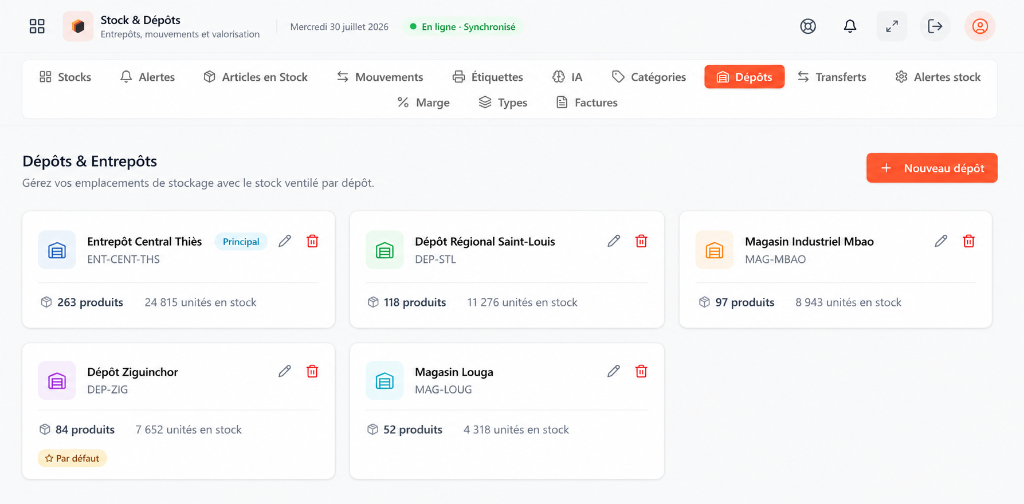
Task: Select the Magasin Louga title
Action: click(x=455, y=372)
